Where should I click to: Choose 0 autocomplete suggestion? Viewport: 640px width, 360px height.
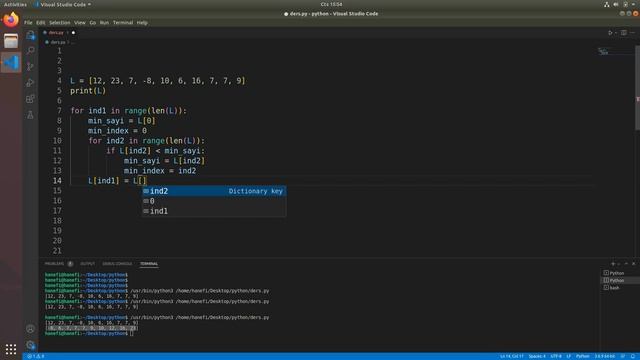[214, 201]
